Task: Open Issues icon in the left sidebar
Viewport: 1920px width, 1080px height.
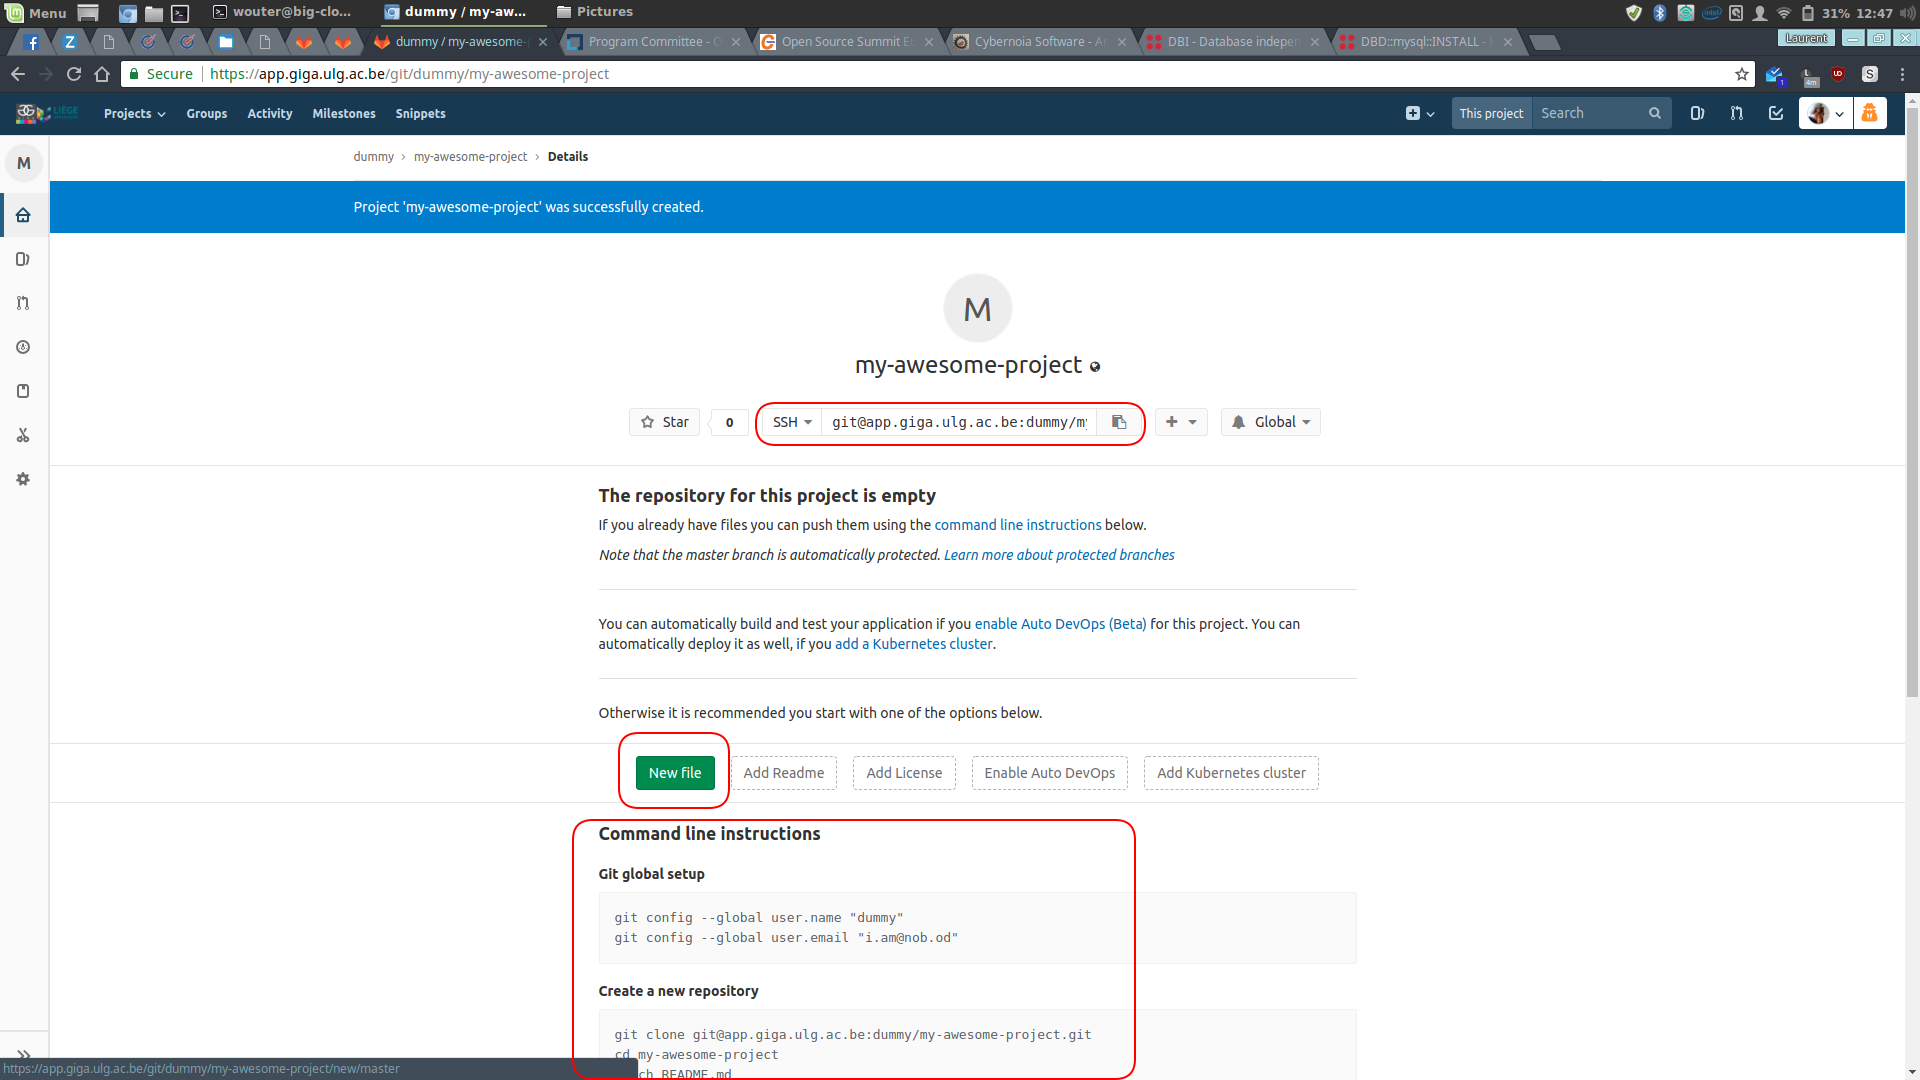Action: (x=23, y=259)
